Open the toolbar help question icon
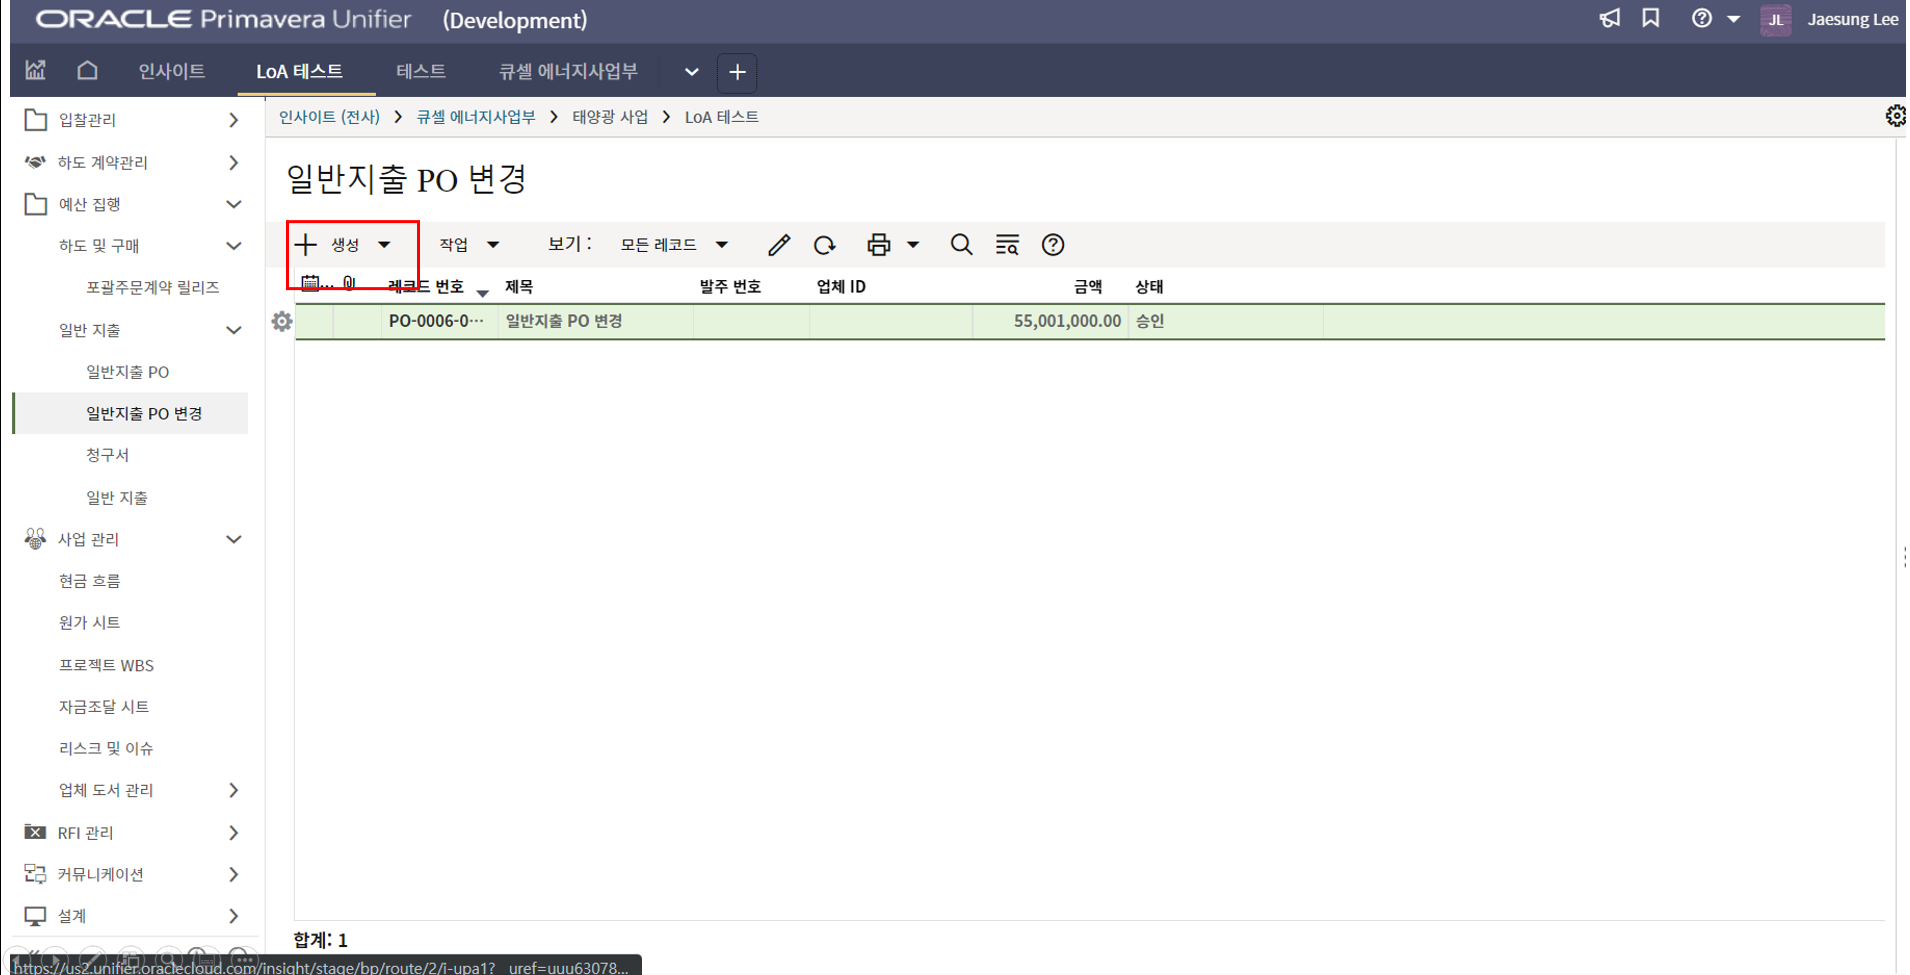 tap(1052, 245)
